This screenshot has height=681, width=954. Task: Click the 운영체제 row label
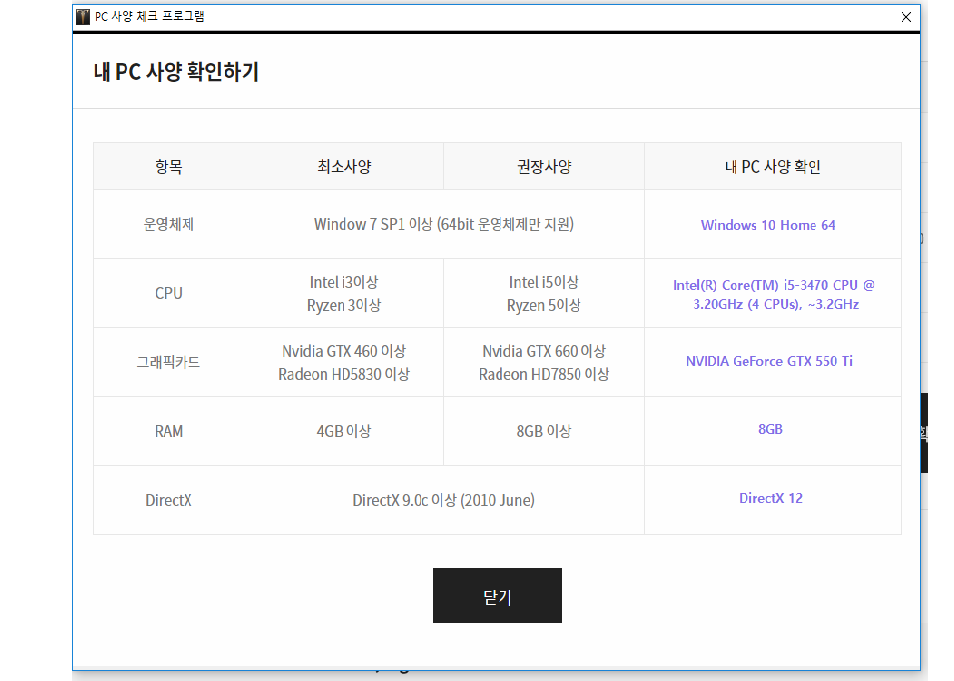click(169, 224)
